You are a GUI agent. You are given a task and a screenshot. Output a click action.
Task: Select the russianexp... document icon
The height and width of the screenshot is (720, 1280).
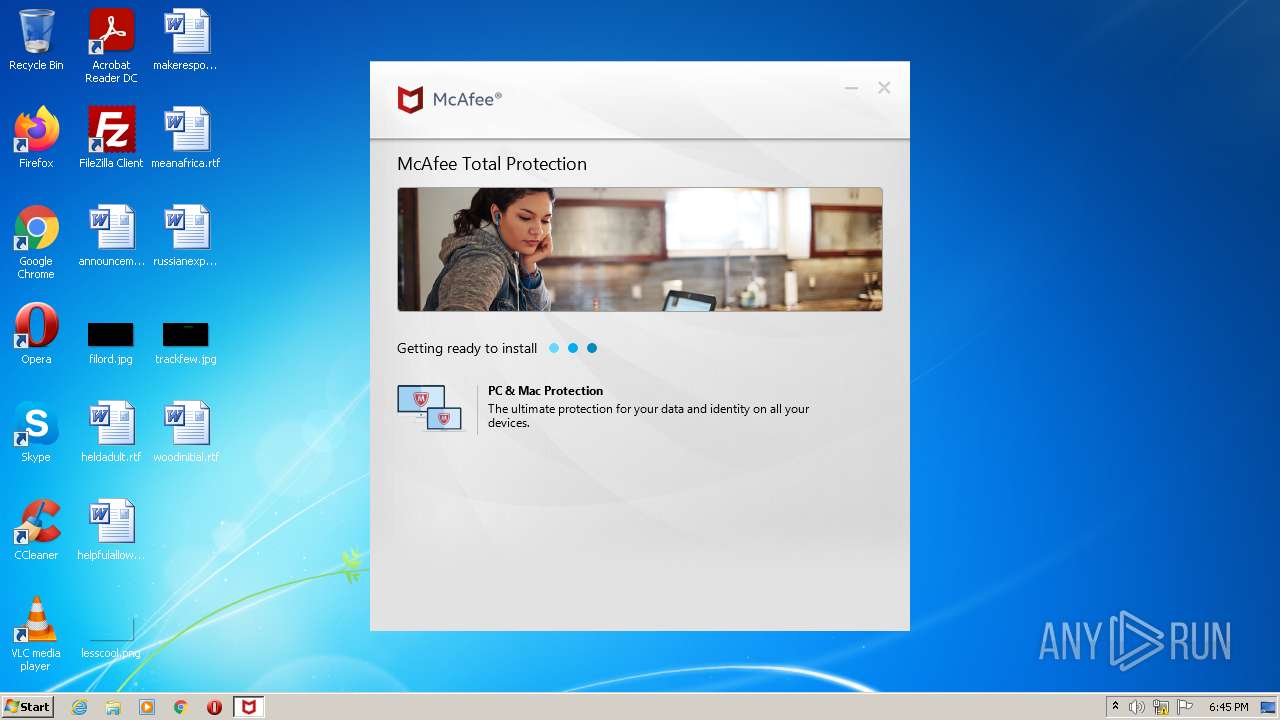coord(186,236)
